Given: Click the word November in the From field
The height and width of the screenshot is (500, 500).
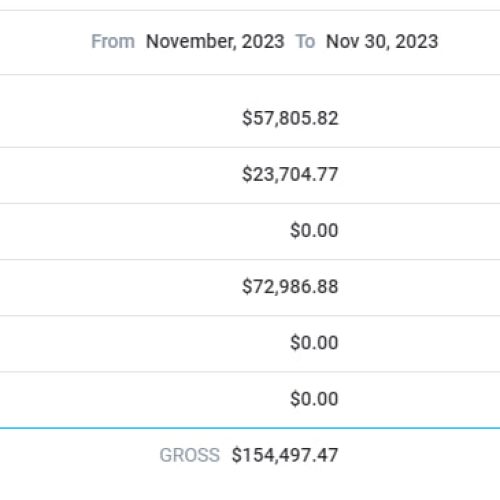Looking at the screenshot, I should point(190,42).
